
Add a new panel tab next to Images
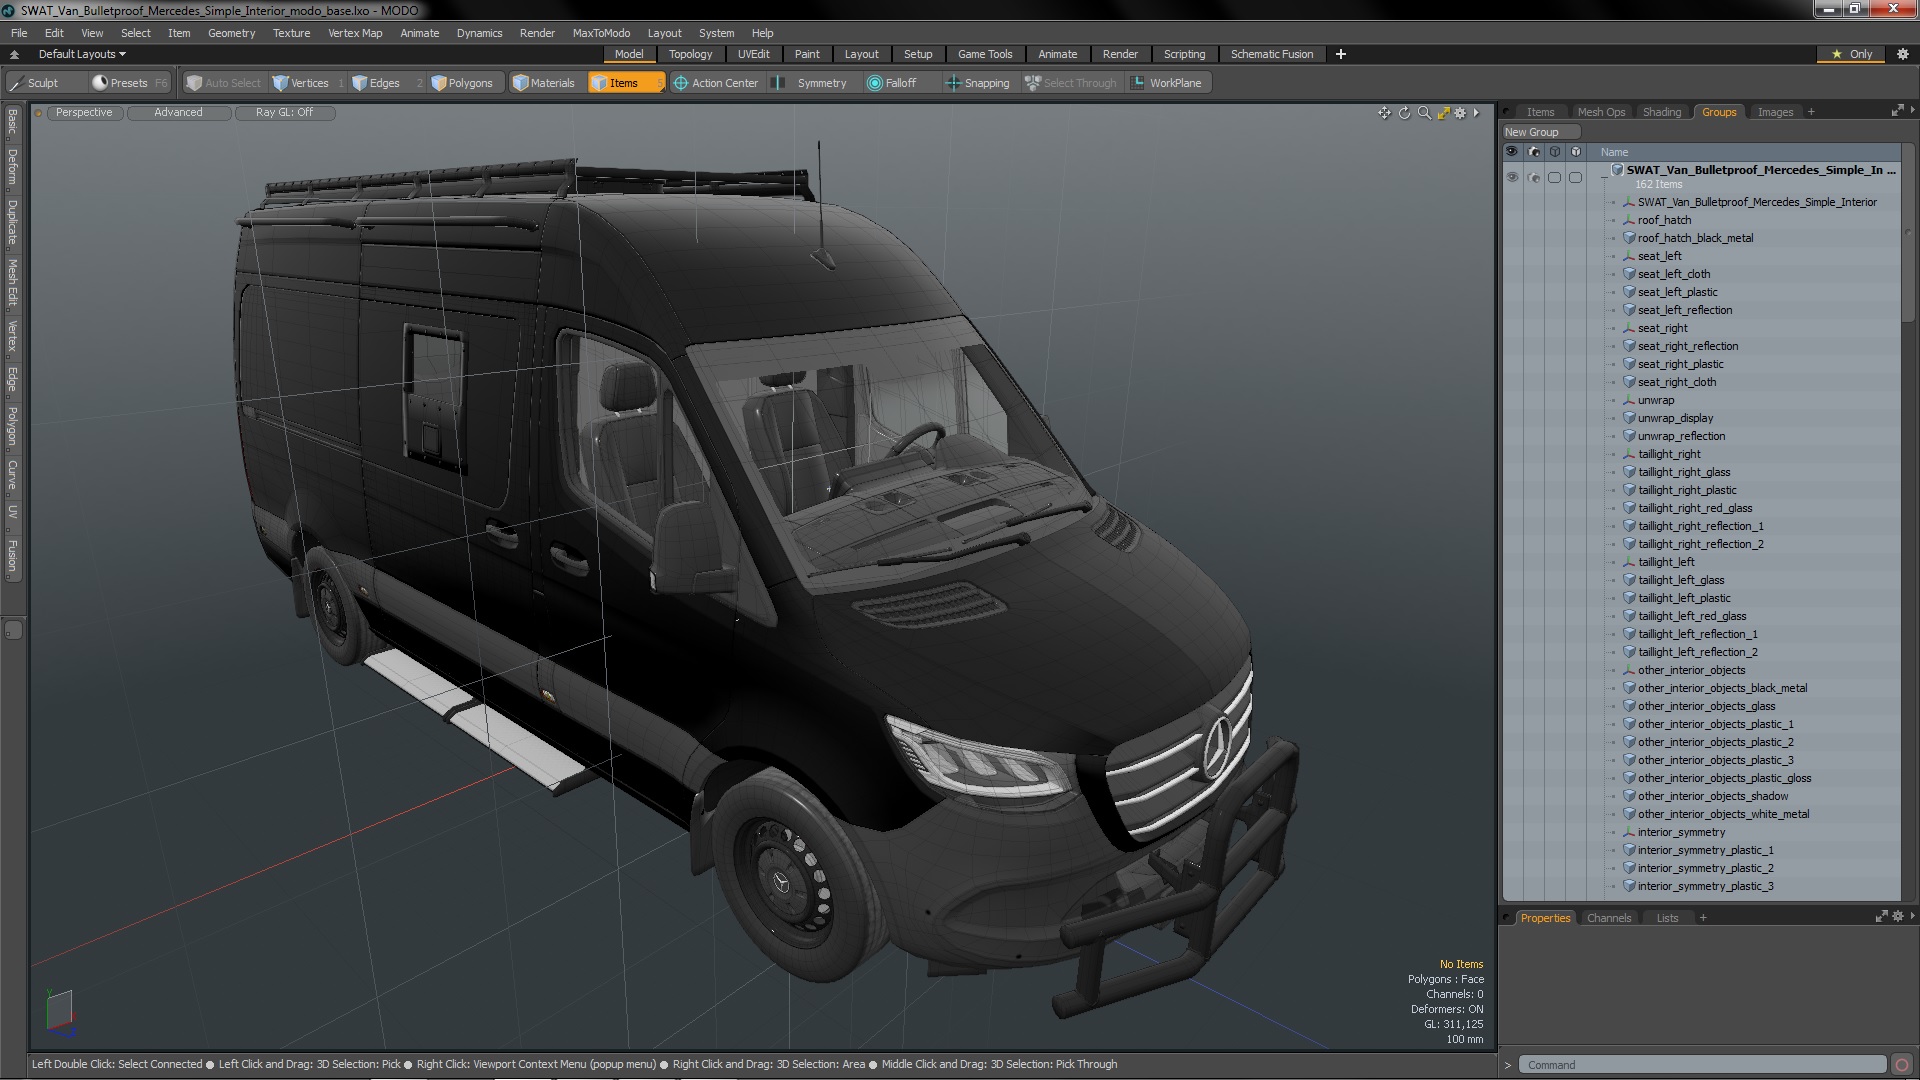tap(1811, 112)
